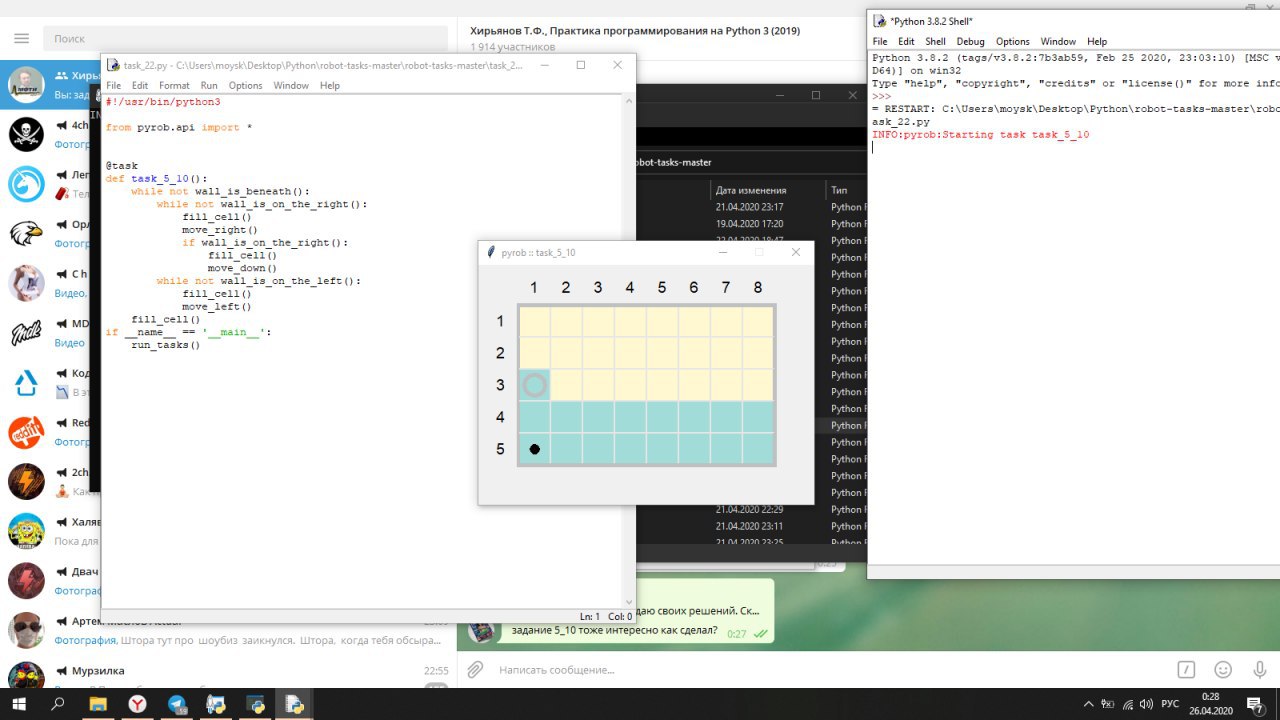The height and width of the screenshot is (720, 1280).
Task: Open the chat with the unicorn avatar
Action: tap(26, 184)
